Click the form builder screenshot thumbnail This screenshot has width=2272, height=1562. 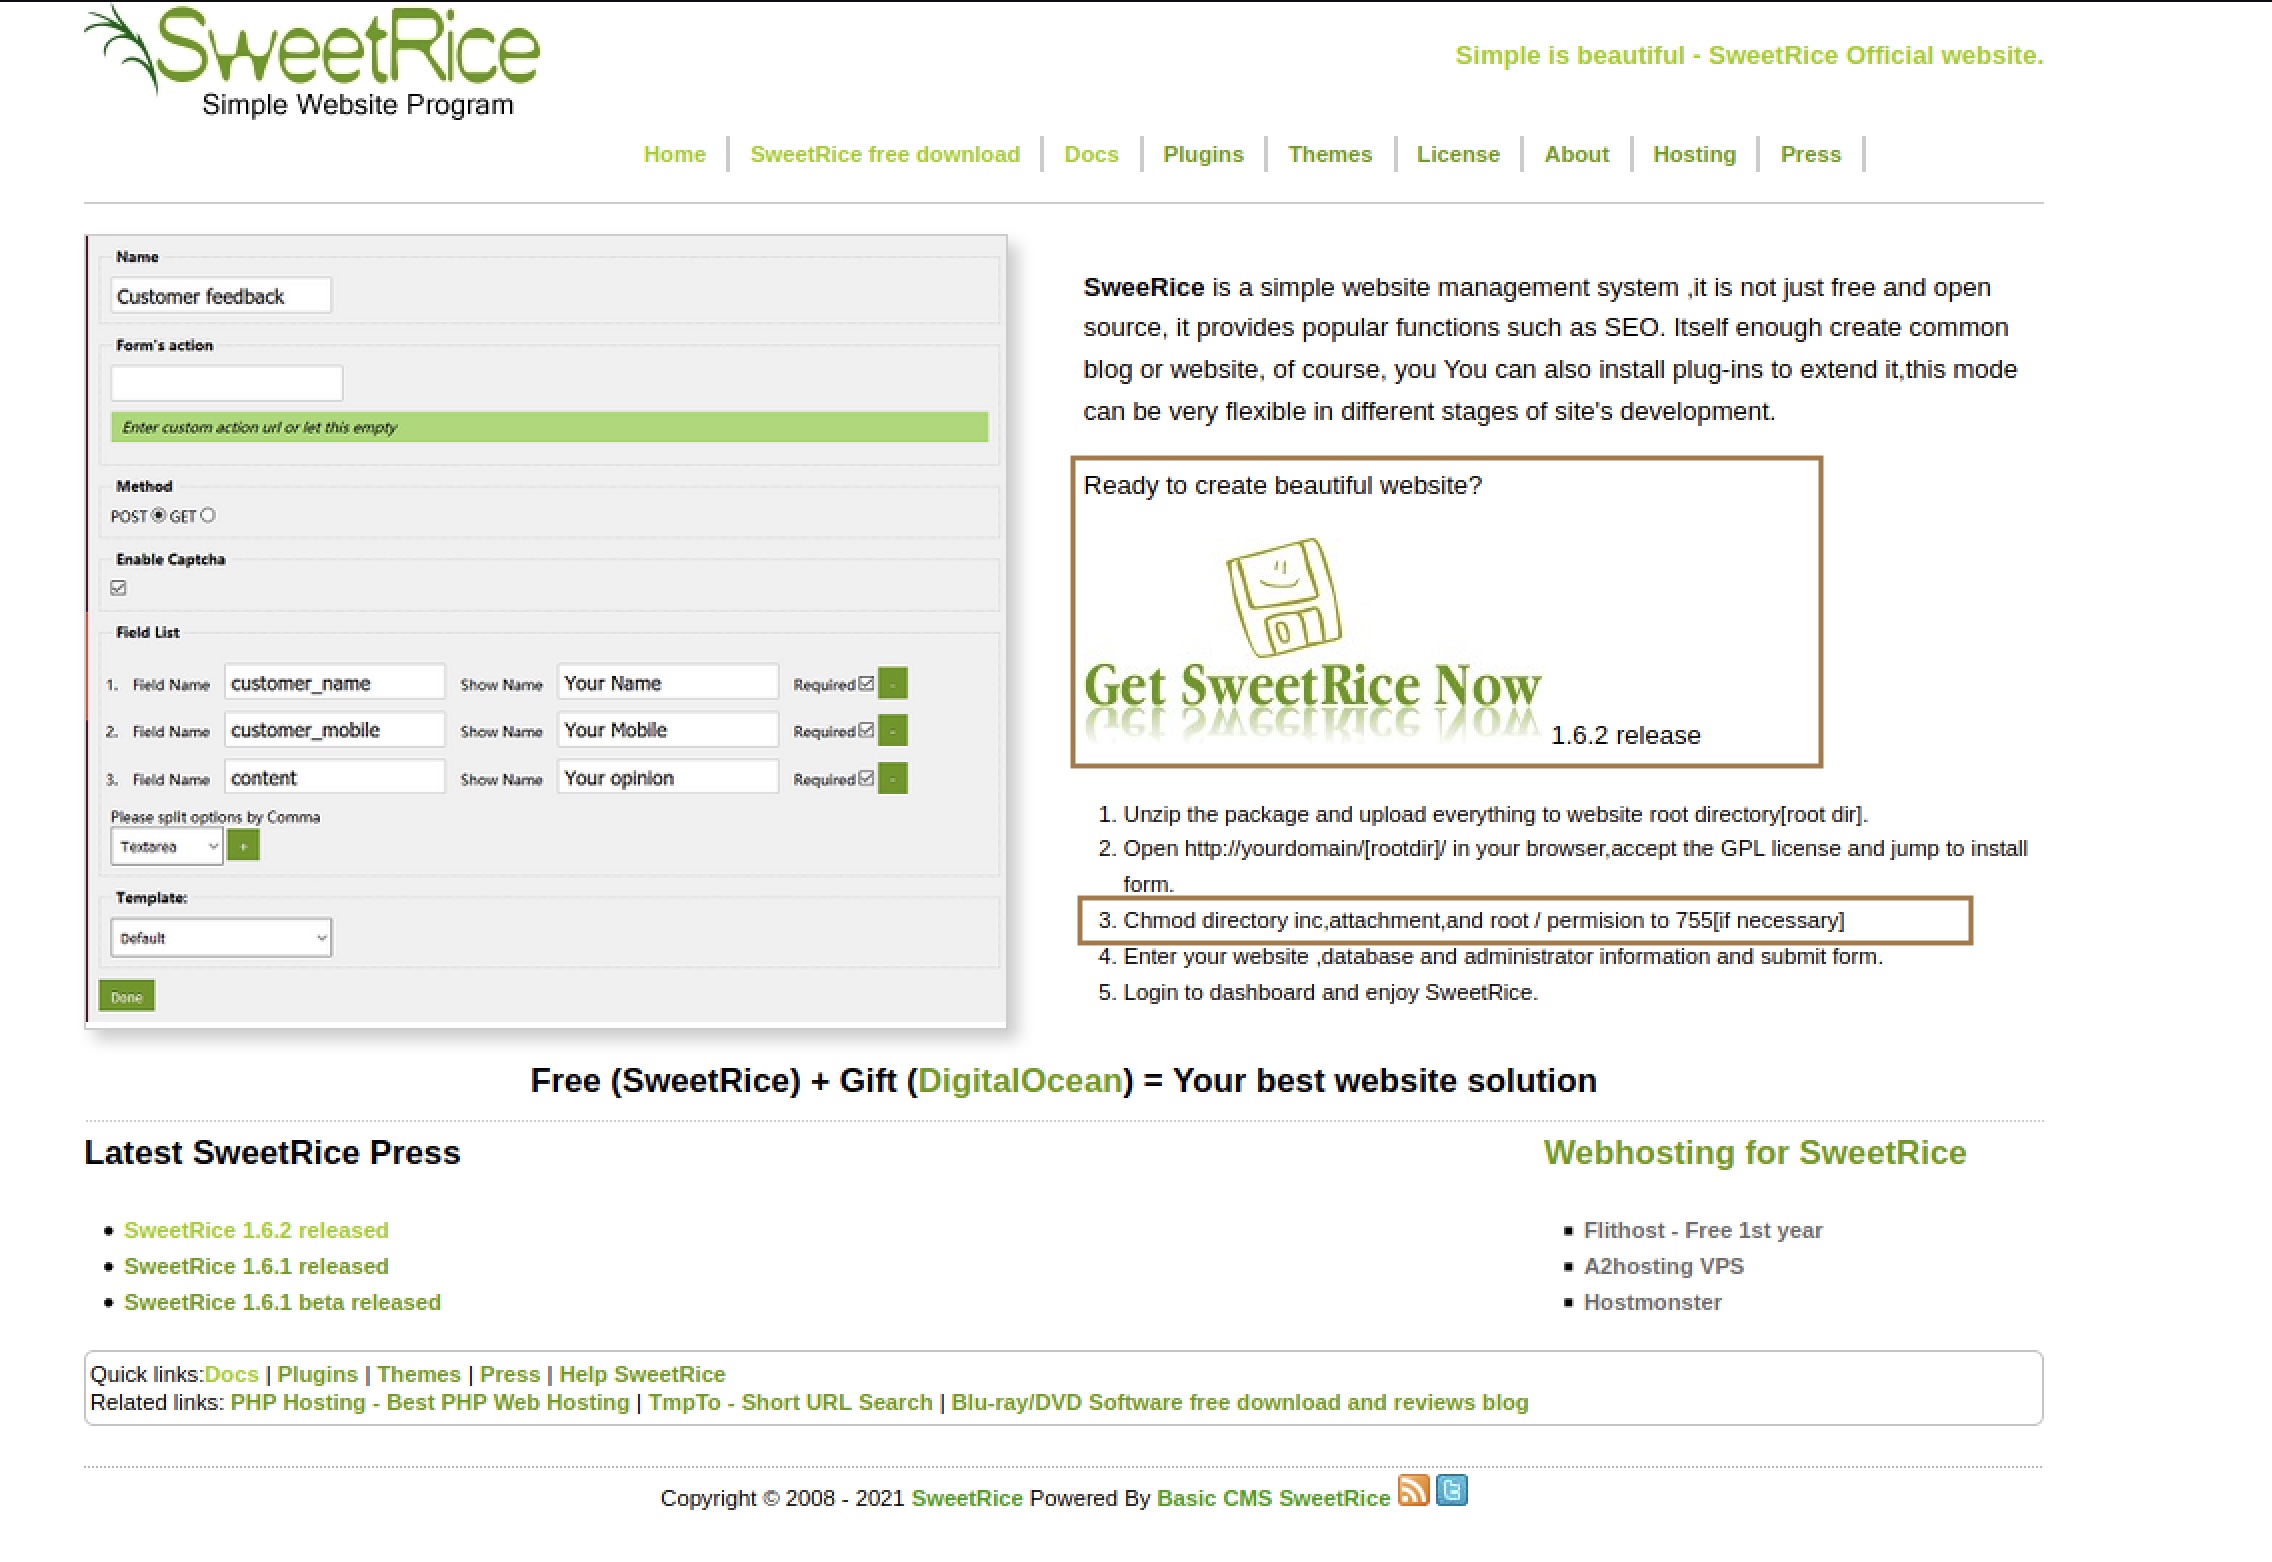[546, 632]
